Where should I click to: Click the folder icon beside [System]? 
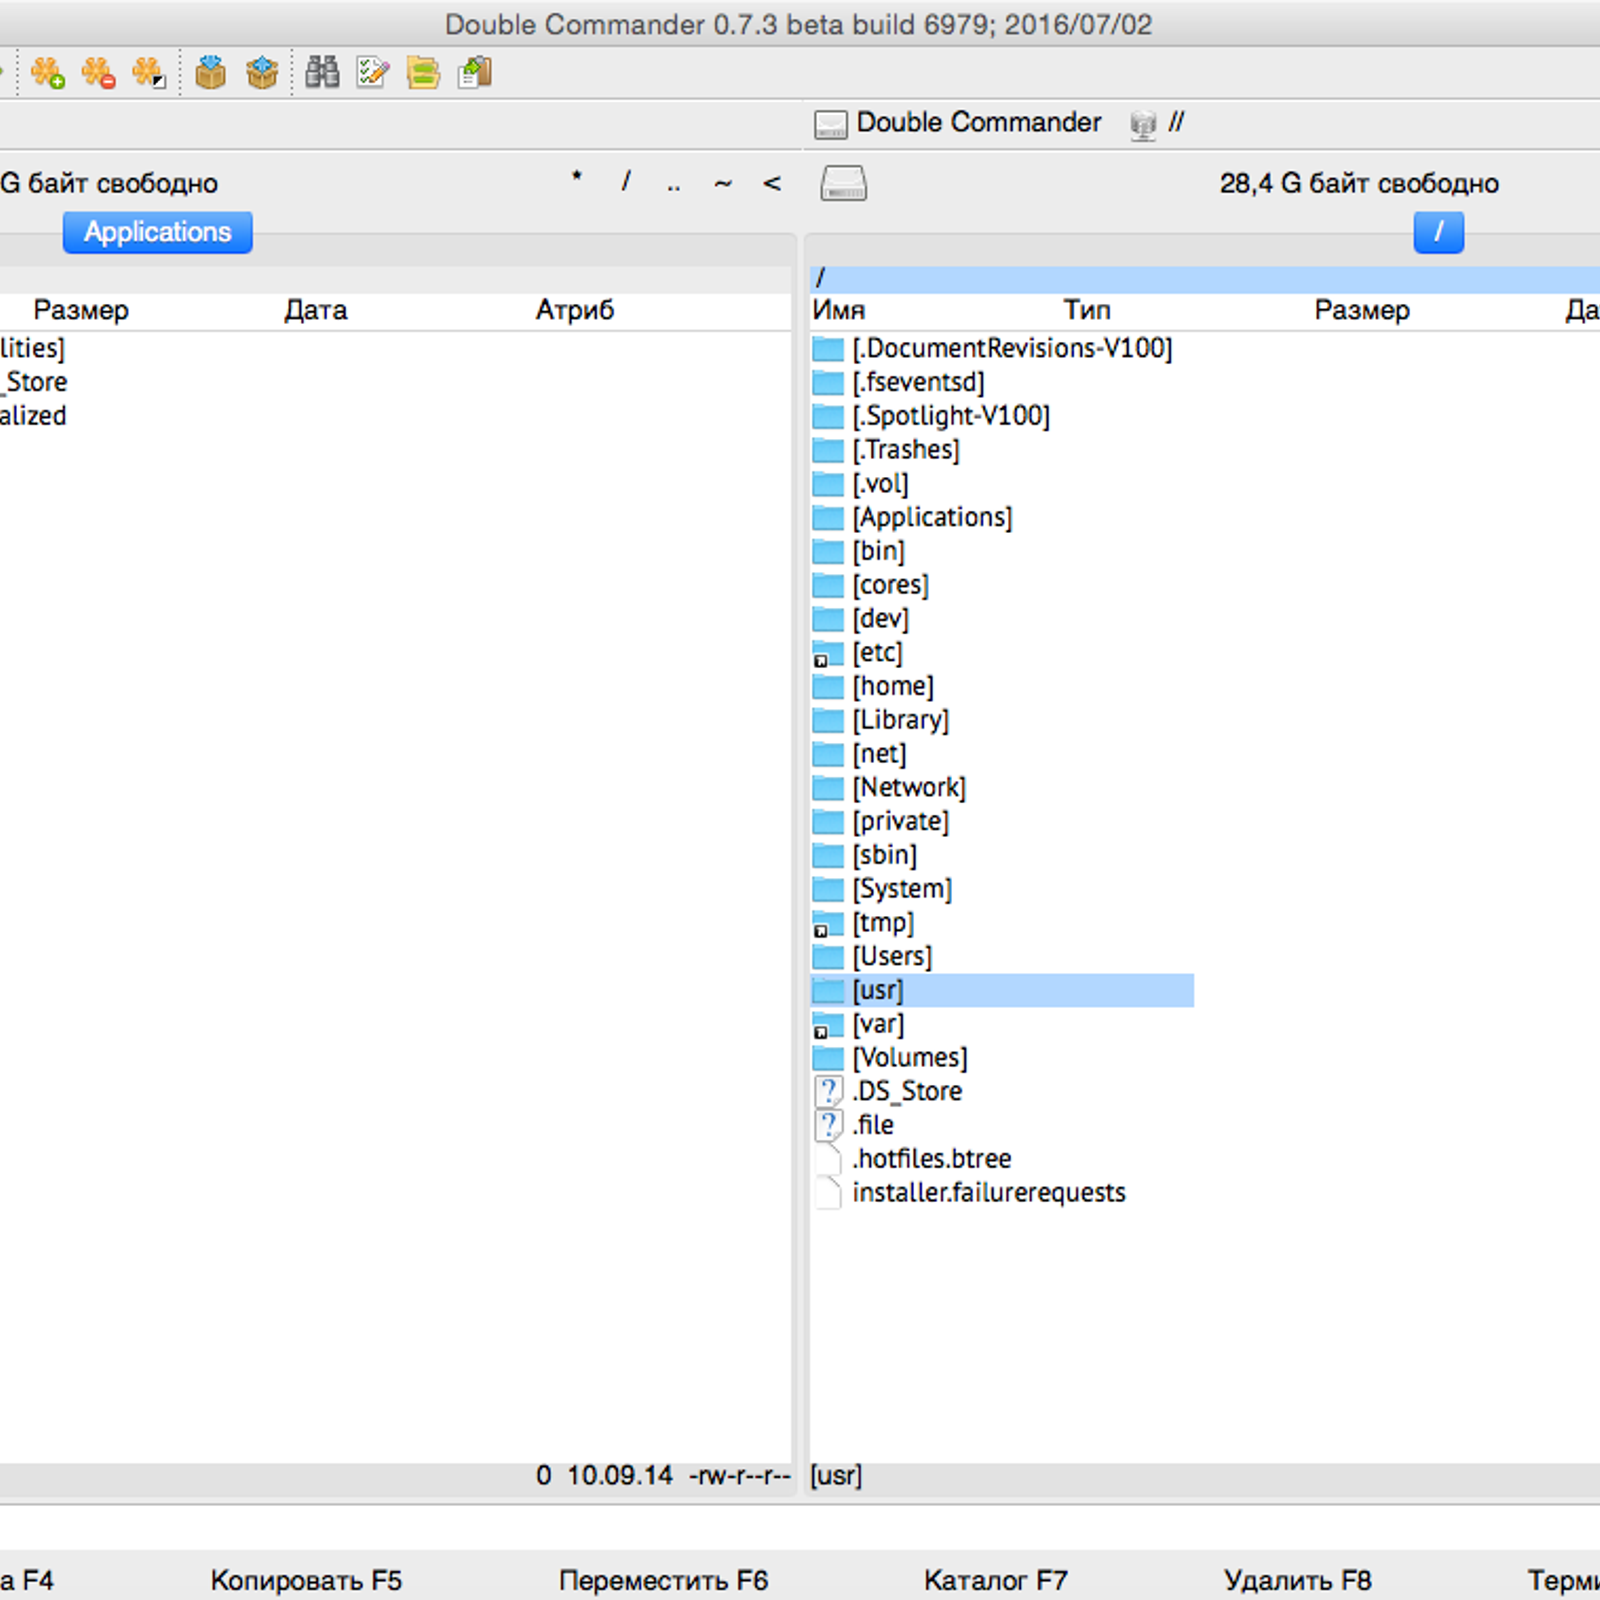coord(828,889)
